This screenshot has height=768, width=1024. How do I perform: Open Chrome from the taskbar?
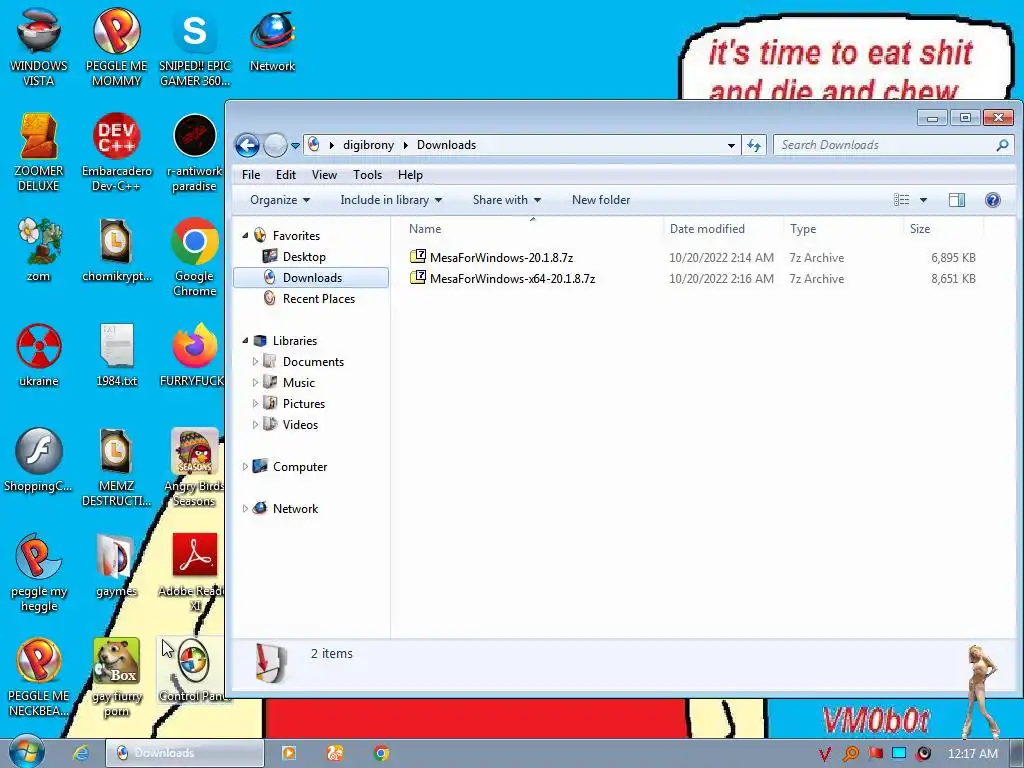click(x=381, y=753)
